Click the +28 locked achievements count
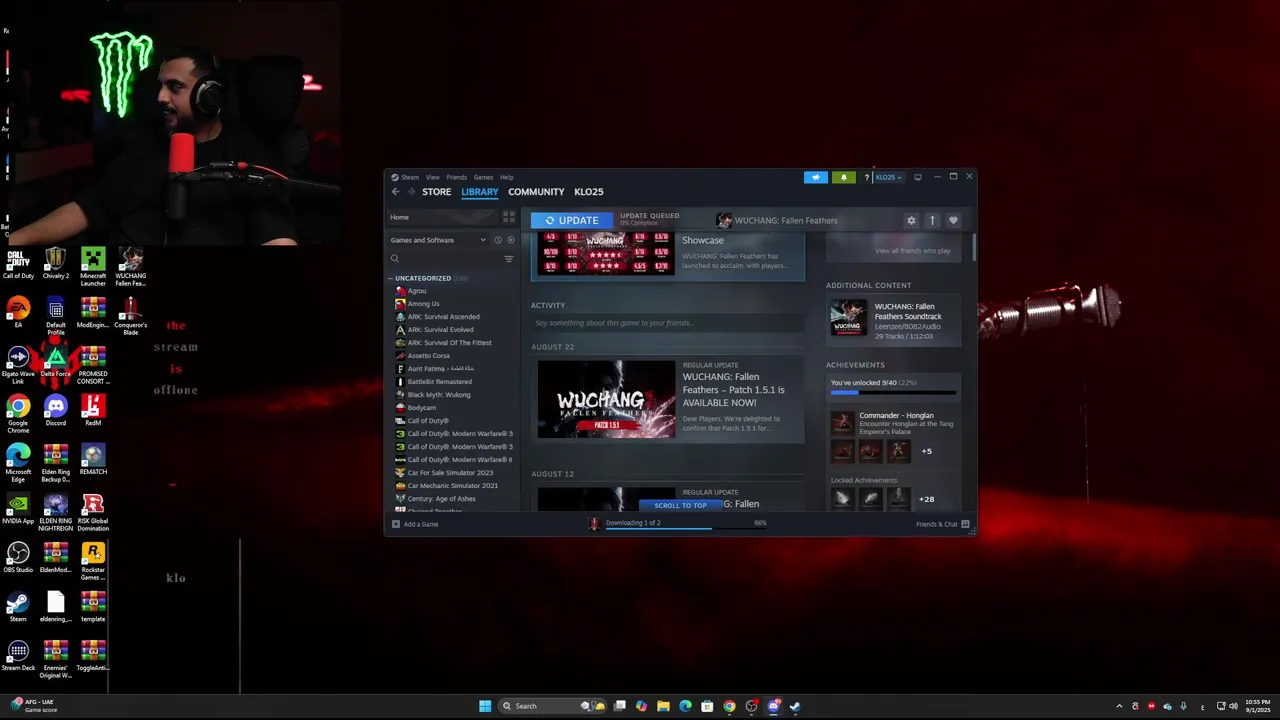The width and height of the screenshot is (1280, 720). pos(926,499)
